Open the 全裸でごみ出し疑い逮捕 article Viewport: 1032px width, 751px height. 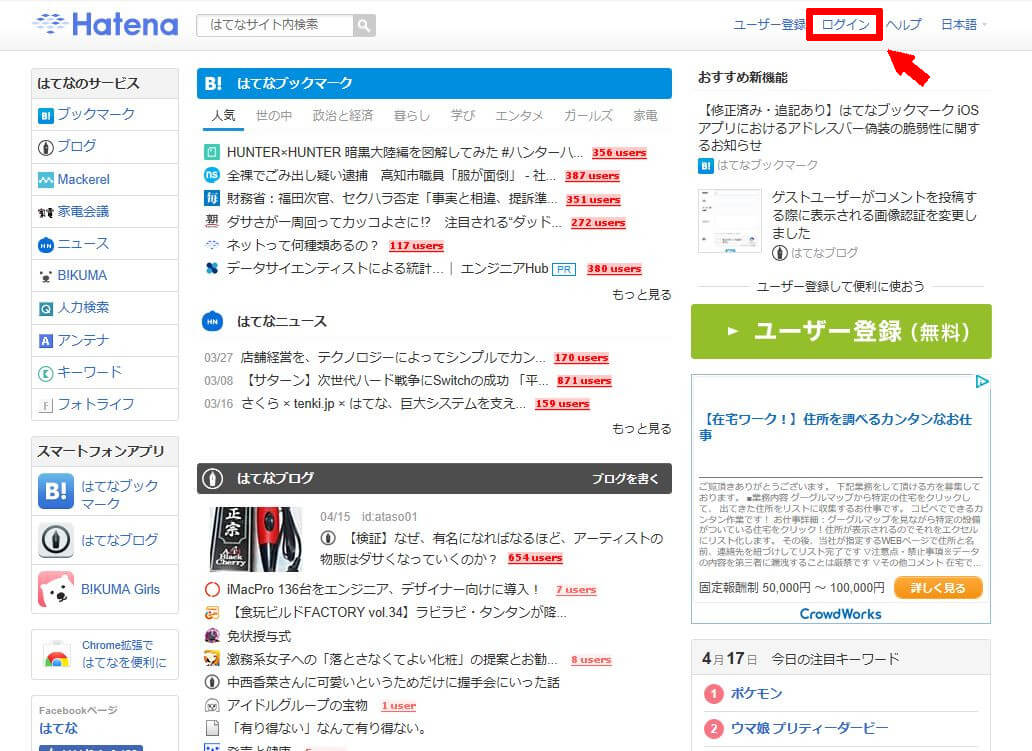click(391, 176)
